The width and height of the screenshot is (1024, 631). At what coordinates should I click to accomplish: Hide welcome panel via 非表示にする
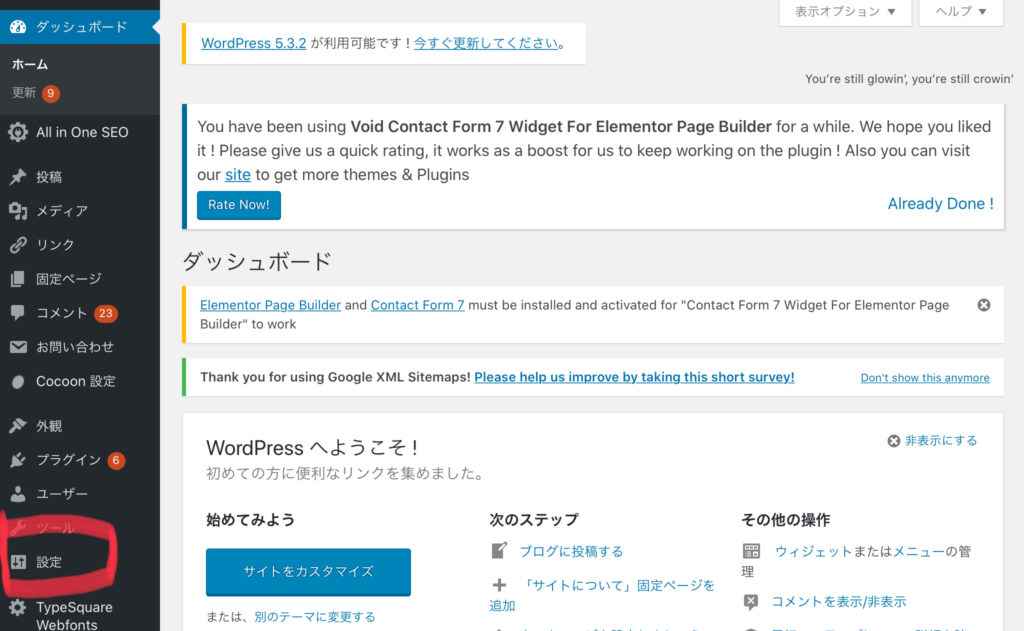click(933, 441)
